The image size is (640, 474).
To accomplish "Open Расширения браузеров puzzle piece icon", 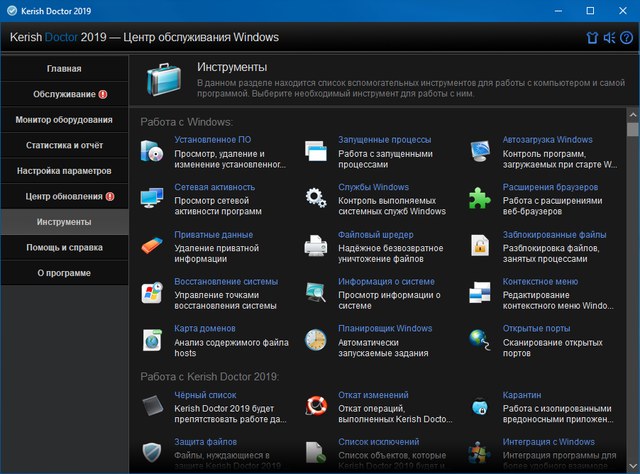I will coord(481,198).
